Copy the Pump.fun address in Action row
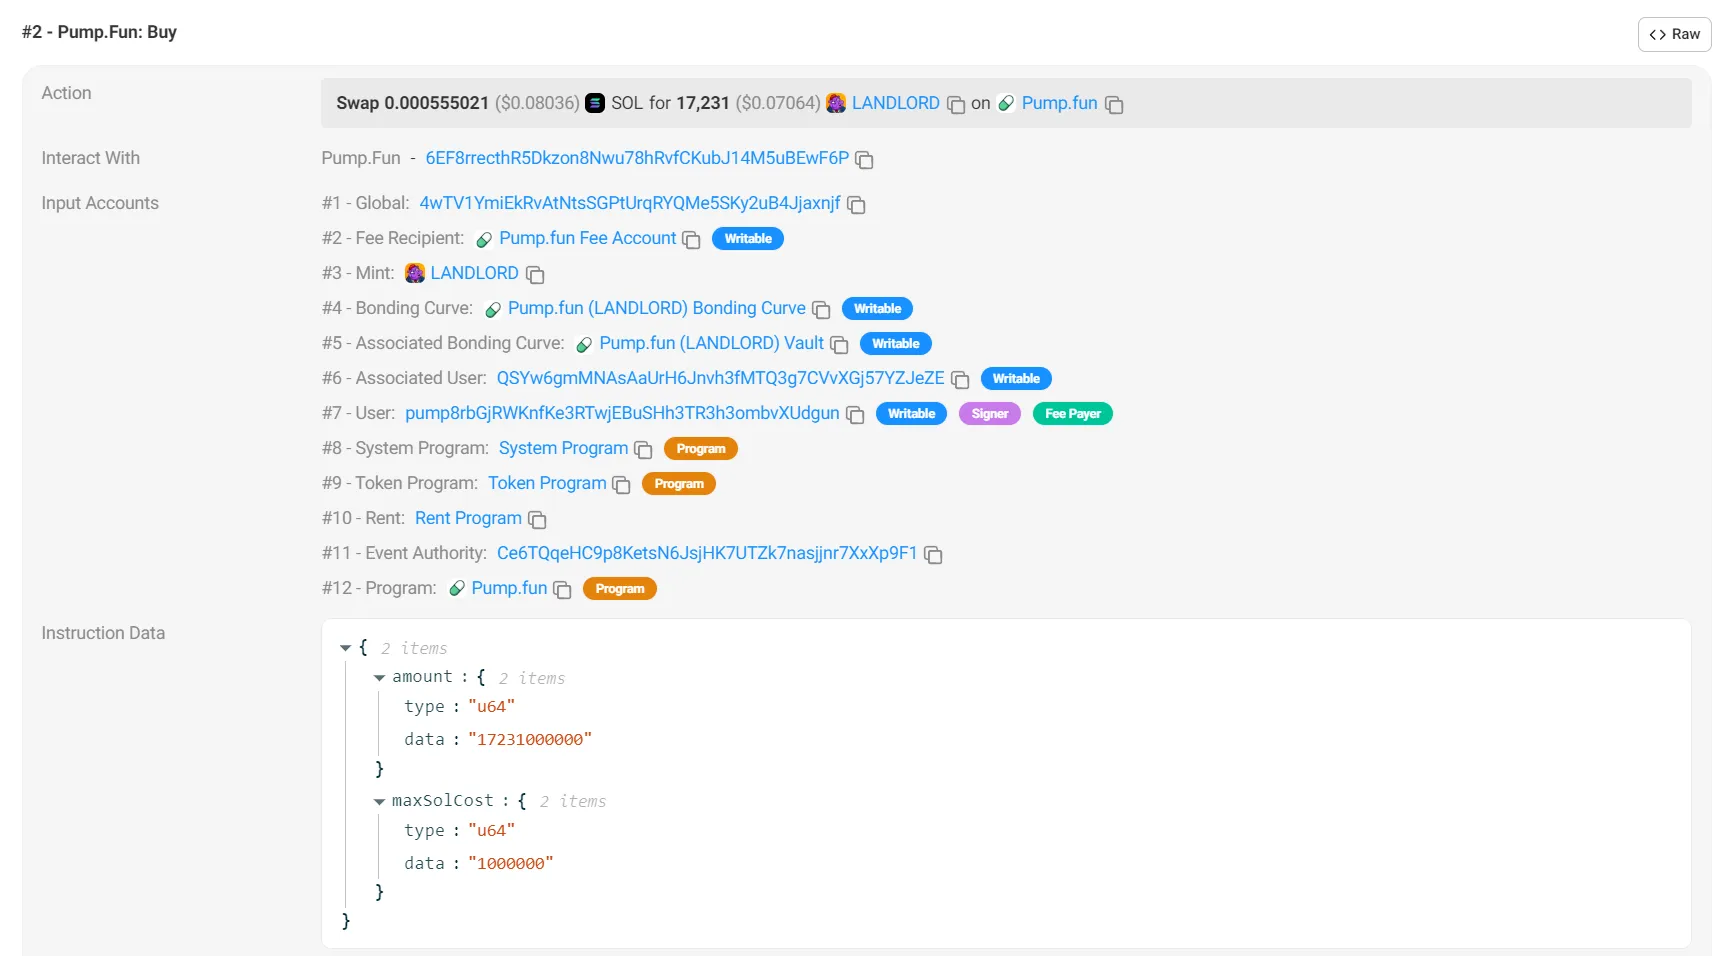Screen dimensions: 1716x956 click(x=1114, y=105)
